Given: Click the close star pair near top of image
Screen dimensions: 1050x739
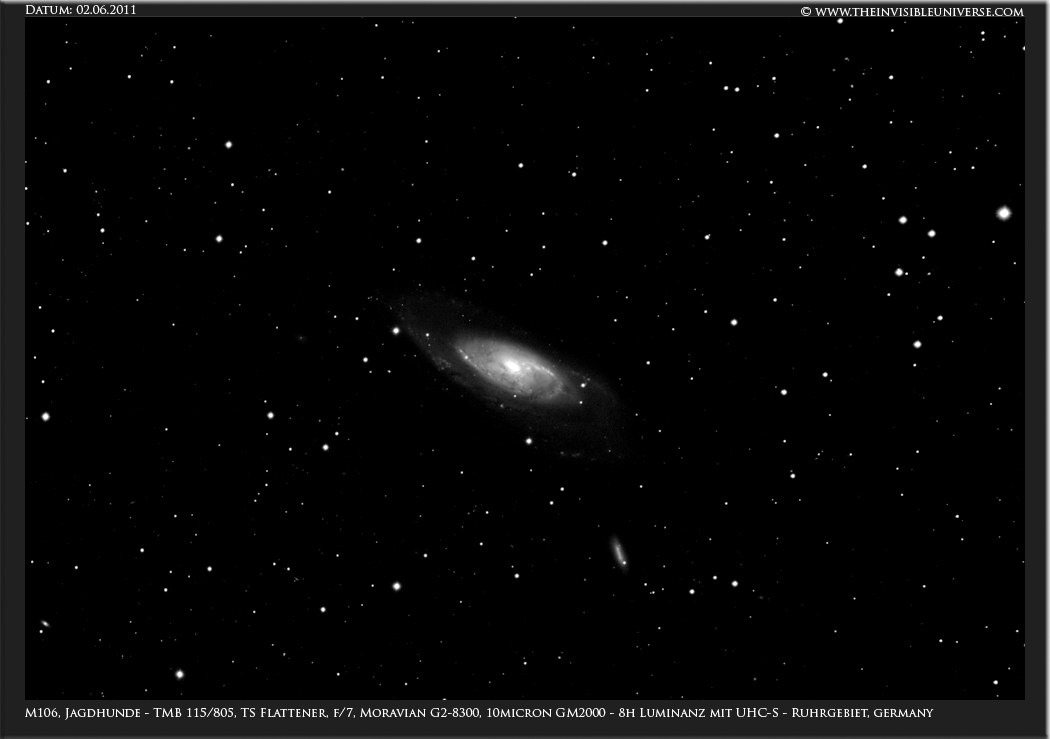Looking at the screenshot, I should coord(731,89).
